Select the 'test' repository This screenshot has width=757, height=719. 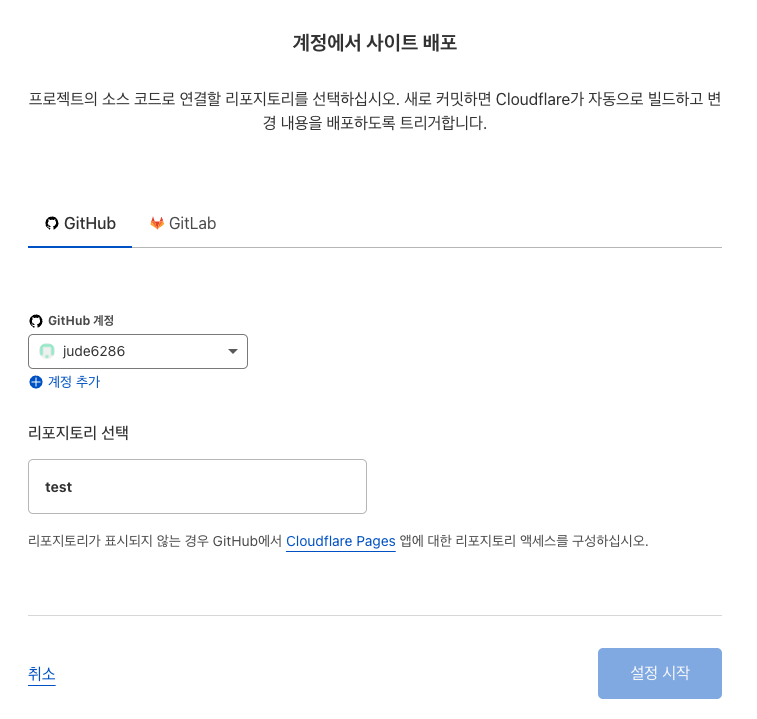click(197, 487)
